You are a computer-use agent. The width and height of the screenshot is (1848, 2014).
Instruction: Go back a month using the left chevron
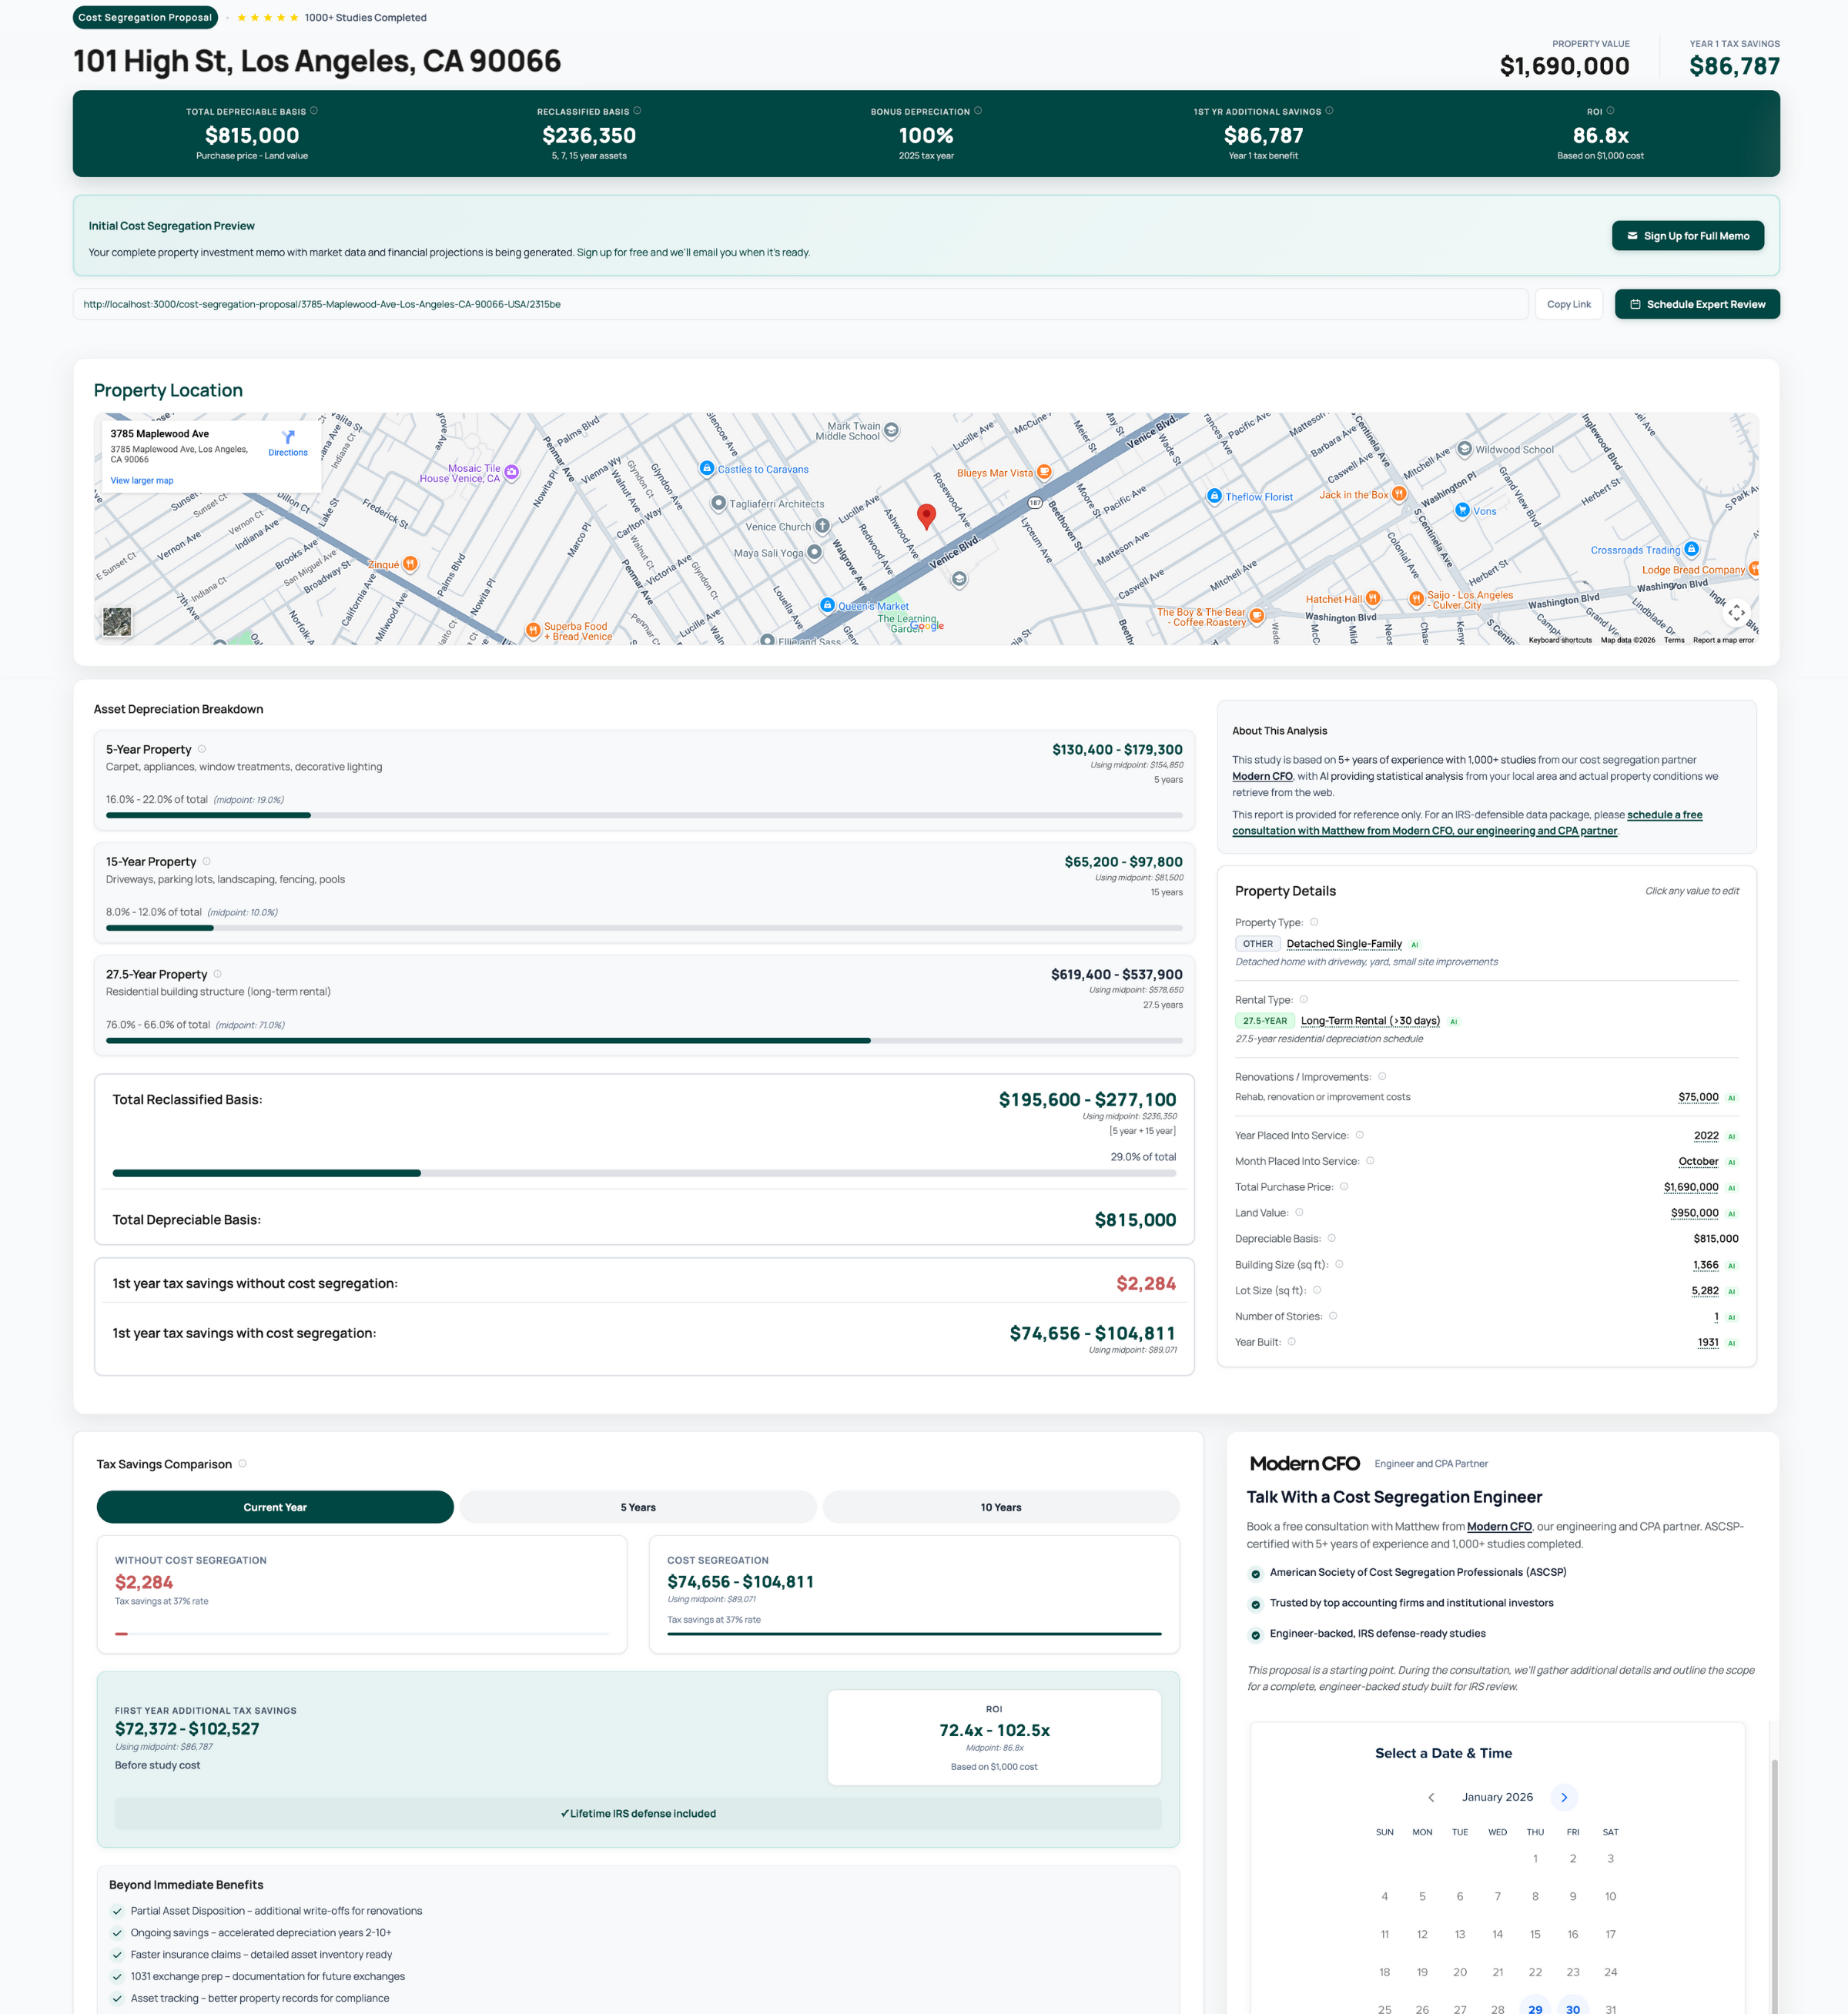pos(1431,1797)
